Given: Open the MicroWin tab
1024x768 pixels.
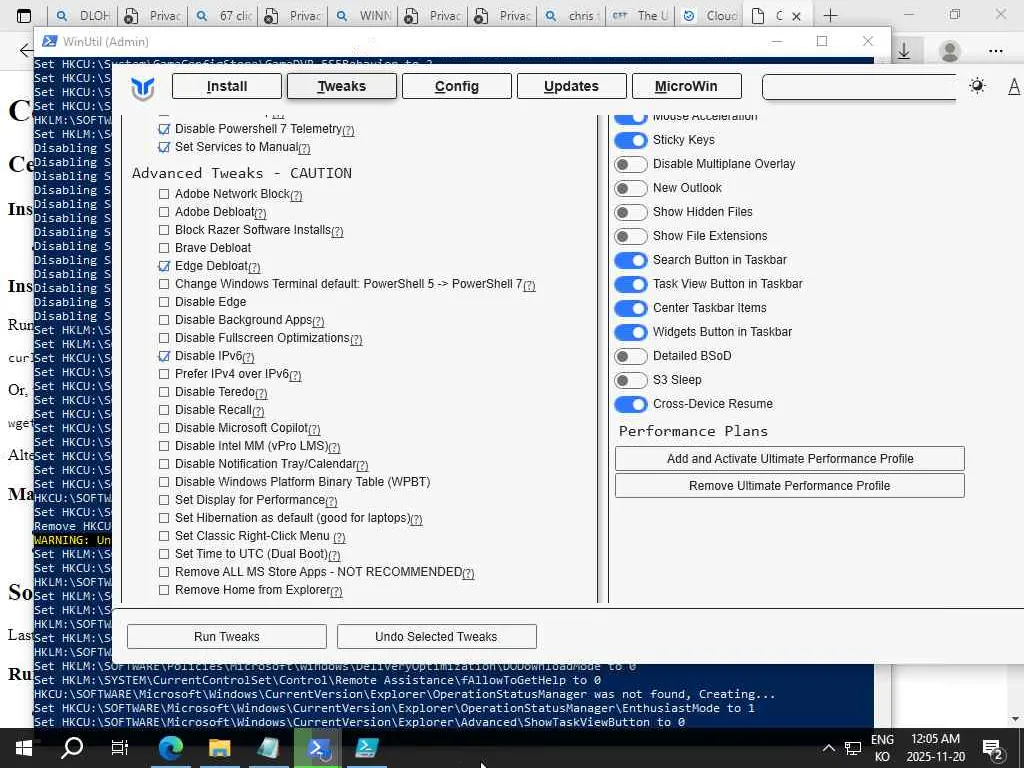Looking at the screenshot, I should pos(686,86).
